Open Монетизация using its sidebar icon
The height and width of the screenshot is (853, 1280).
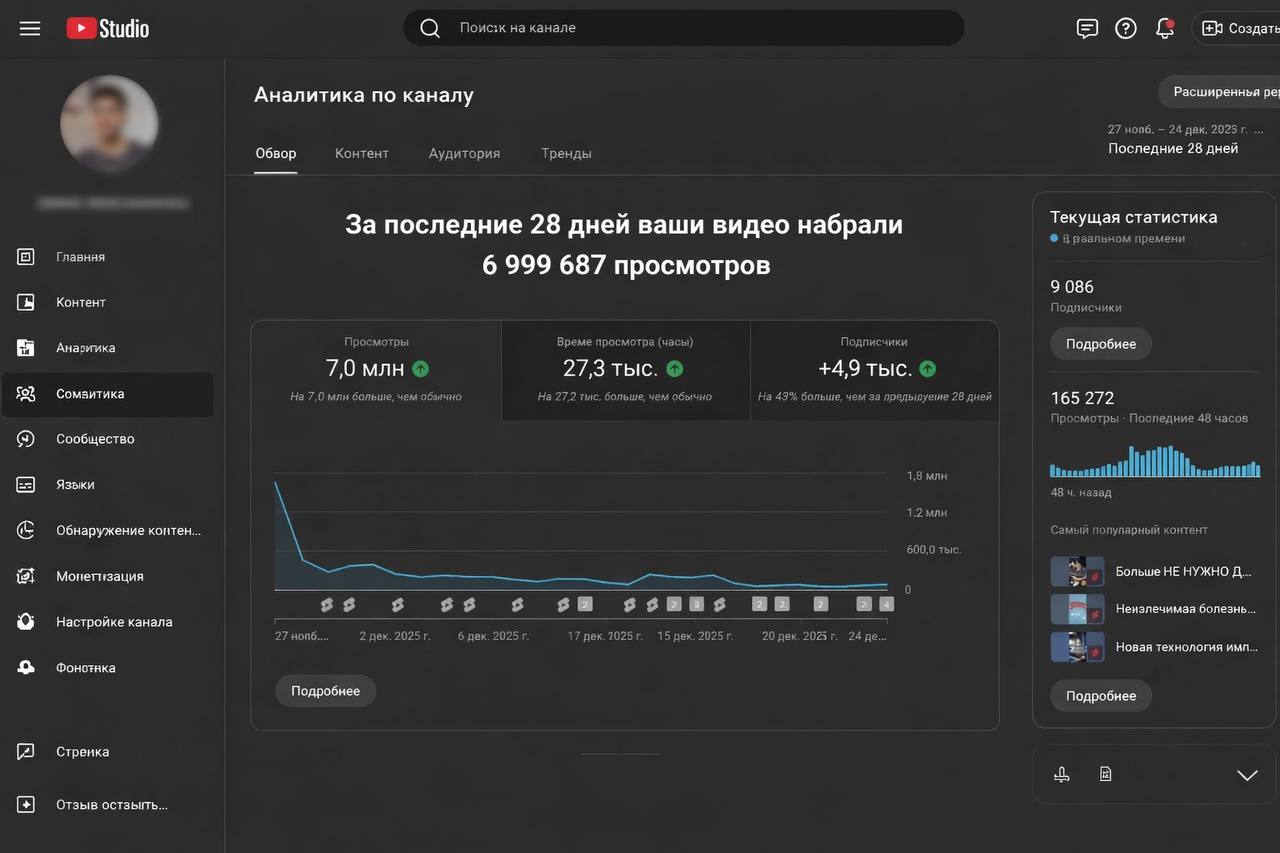[24, 575]
